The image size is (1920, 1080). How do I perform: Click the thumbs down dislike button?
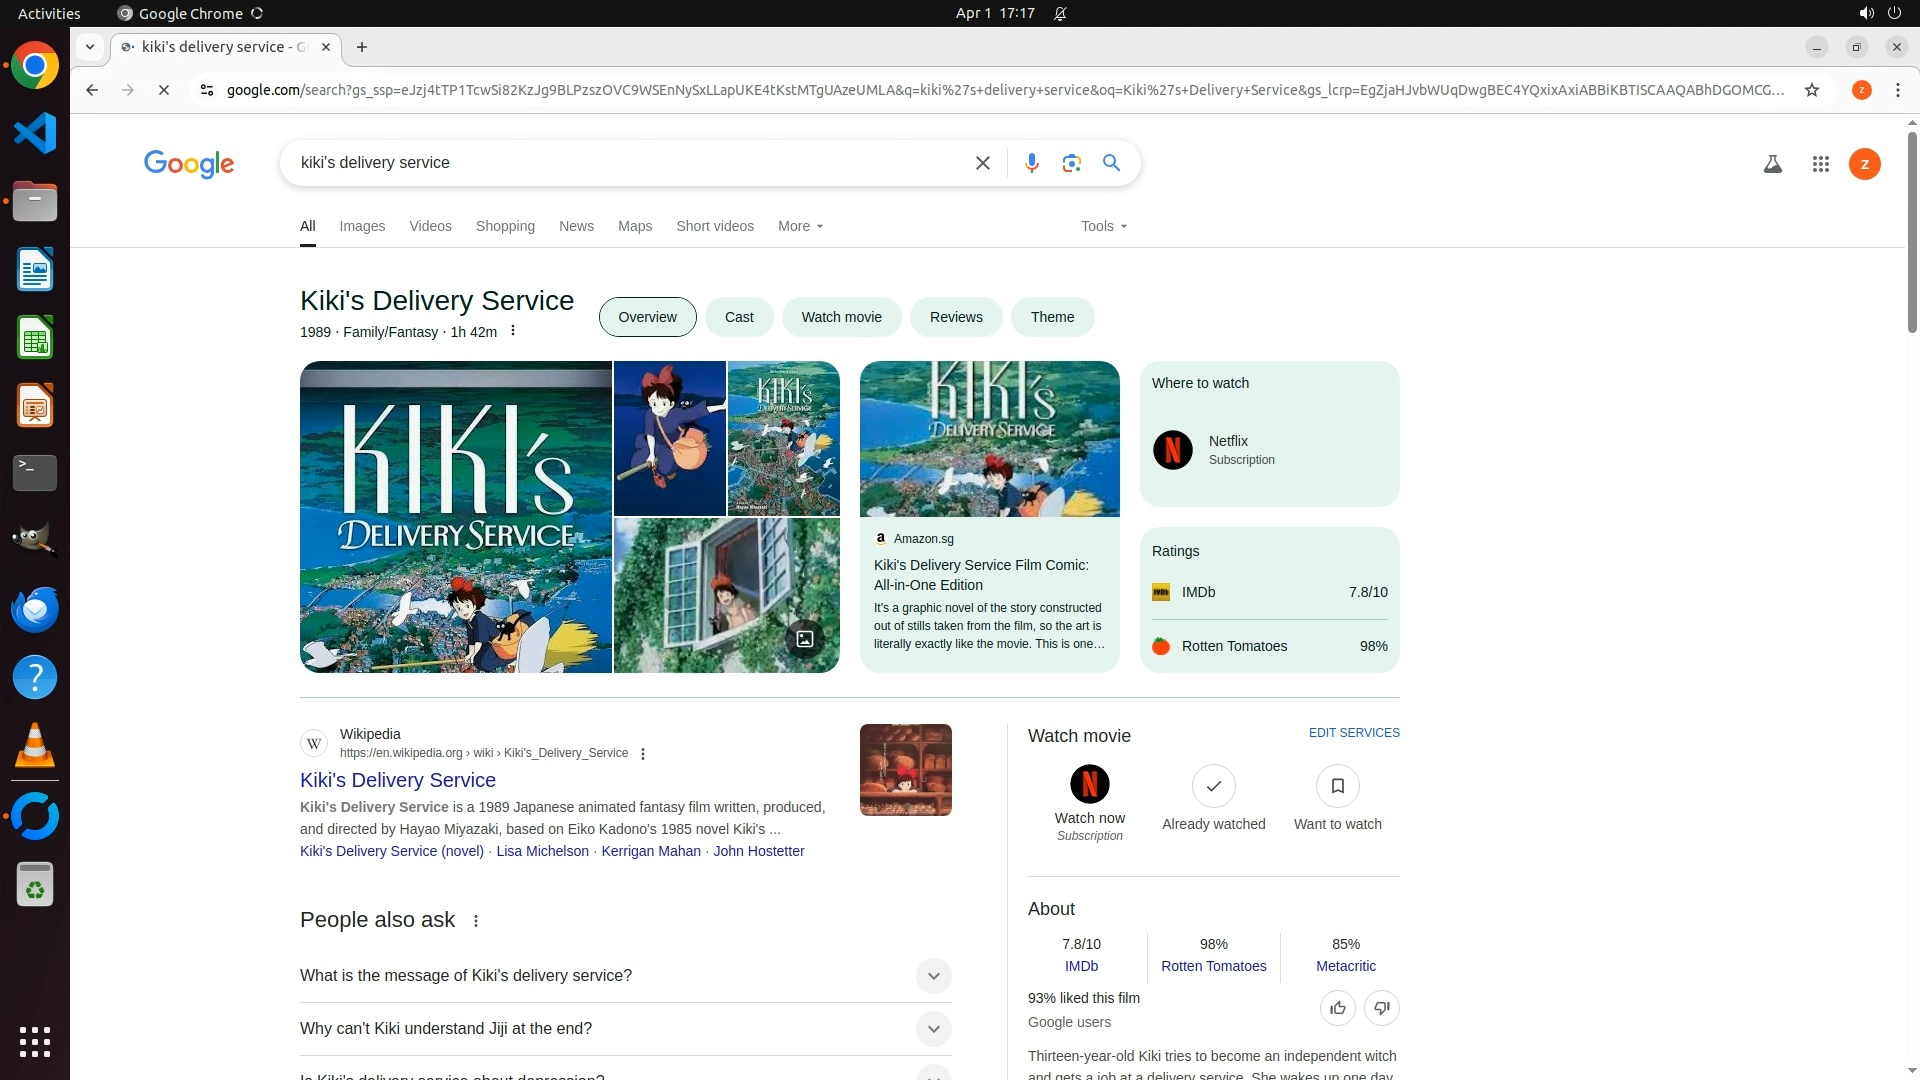click(x=1381, y=1008)
